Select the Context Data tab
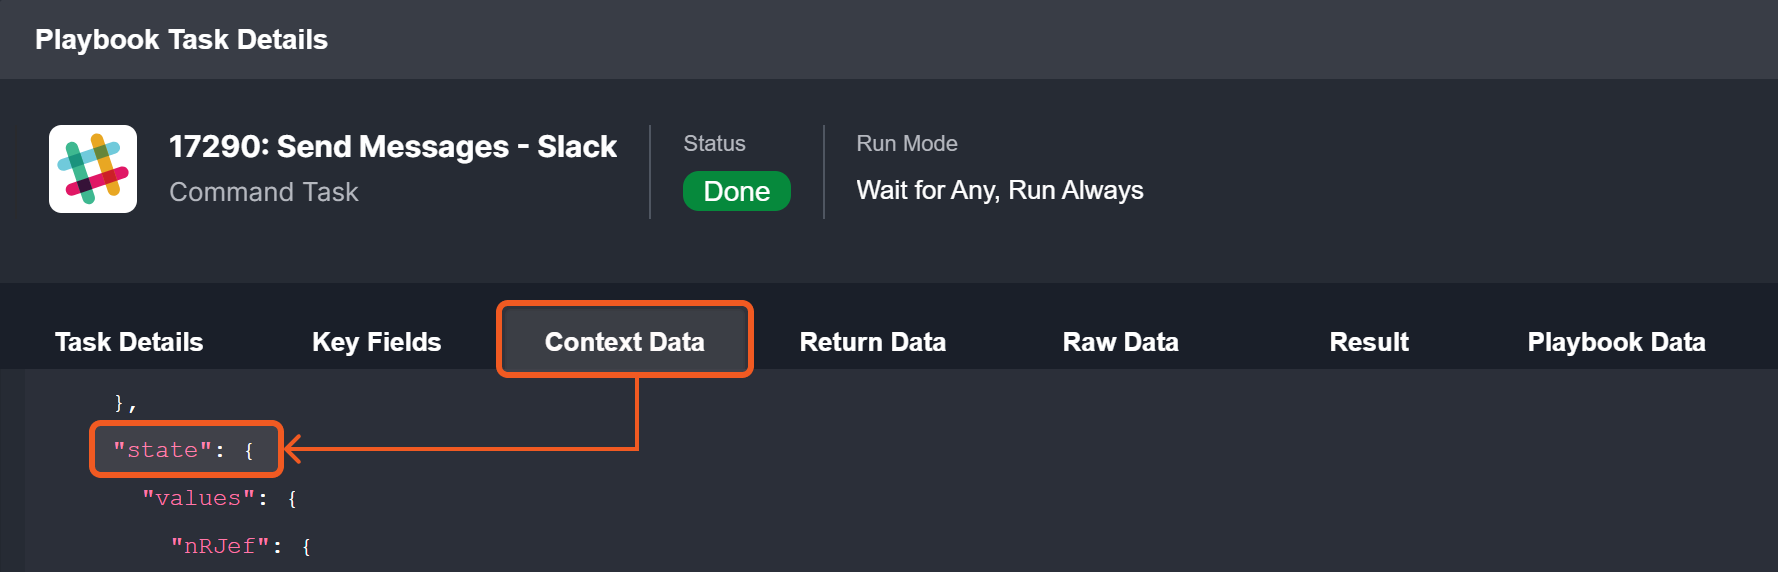The image size is (1778, 572). tap(624, 342)
